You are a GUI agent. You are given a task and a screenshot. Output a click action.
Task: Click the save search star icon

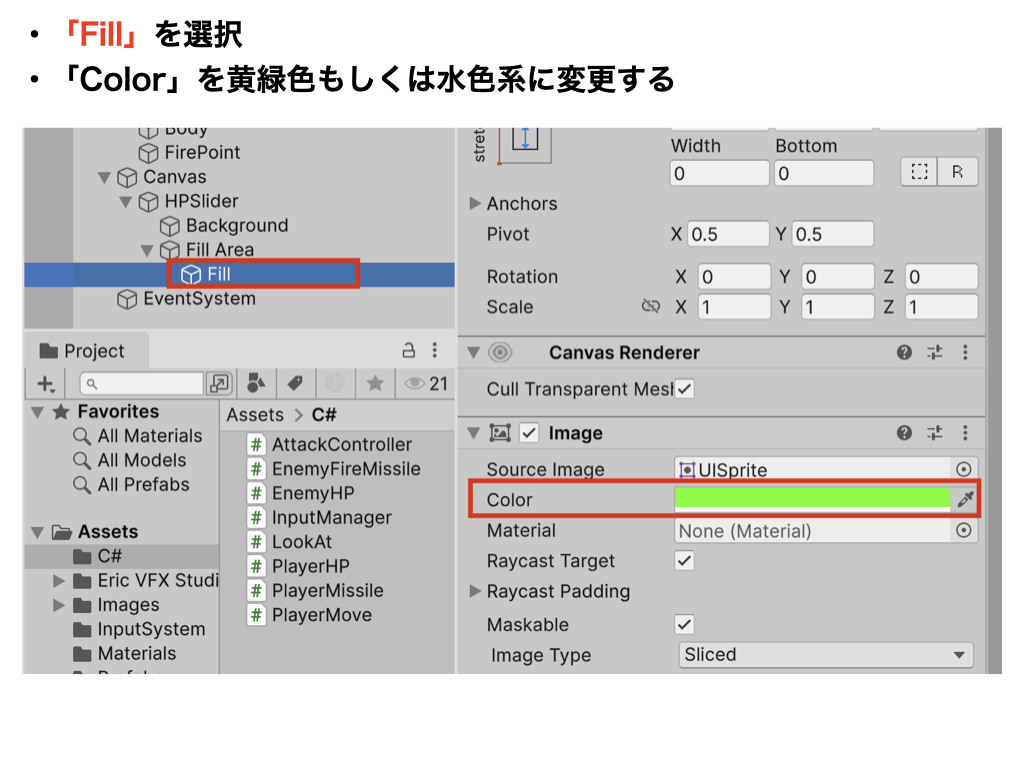(376, 383)
